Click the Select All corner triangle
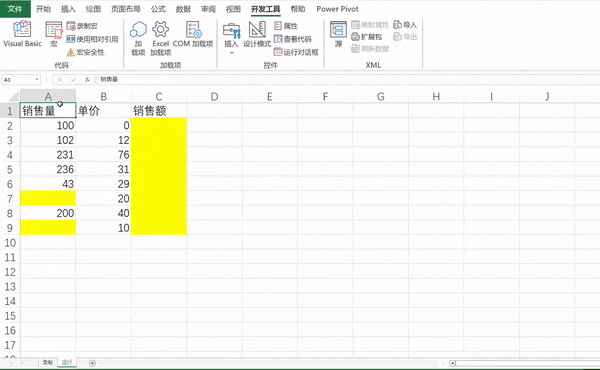 pyautogui.click(x=13, y=96)
